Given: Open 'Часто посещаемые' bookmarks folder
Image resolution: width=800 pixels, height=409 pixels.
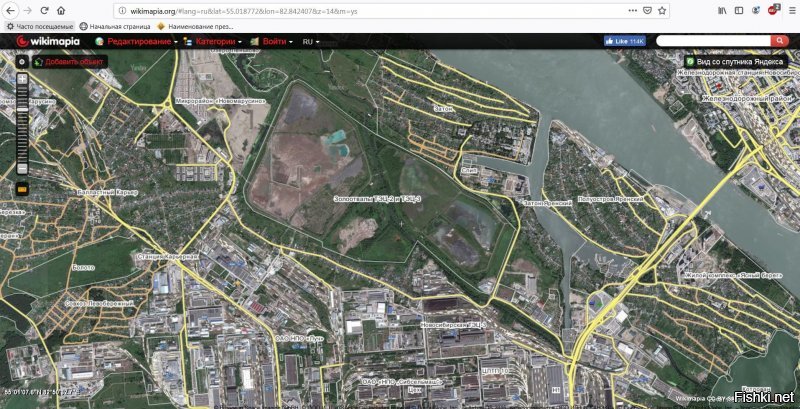Looking at the screenshot, I should (x=40, y=26).
